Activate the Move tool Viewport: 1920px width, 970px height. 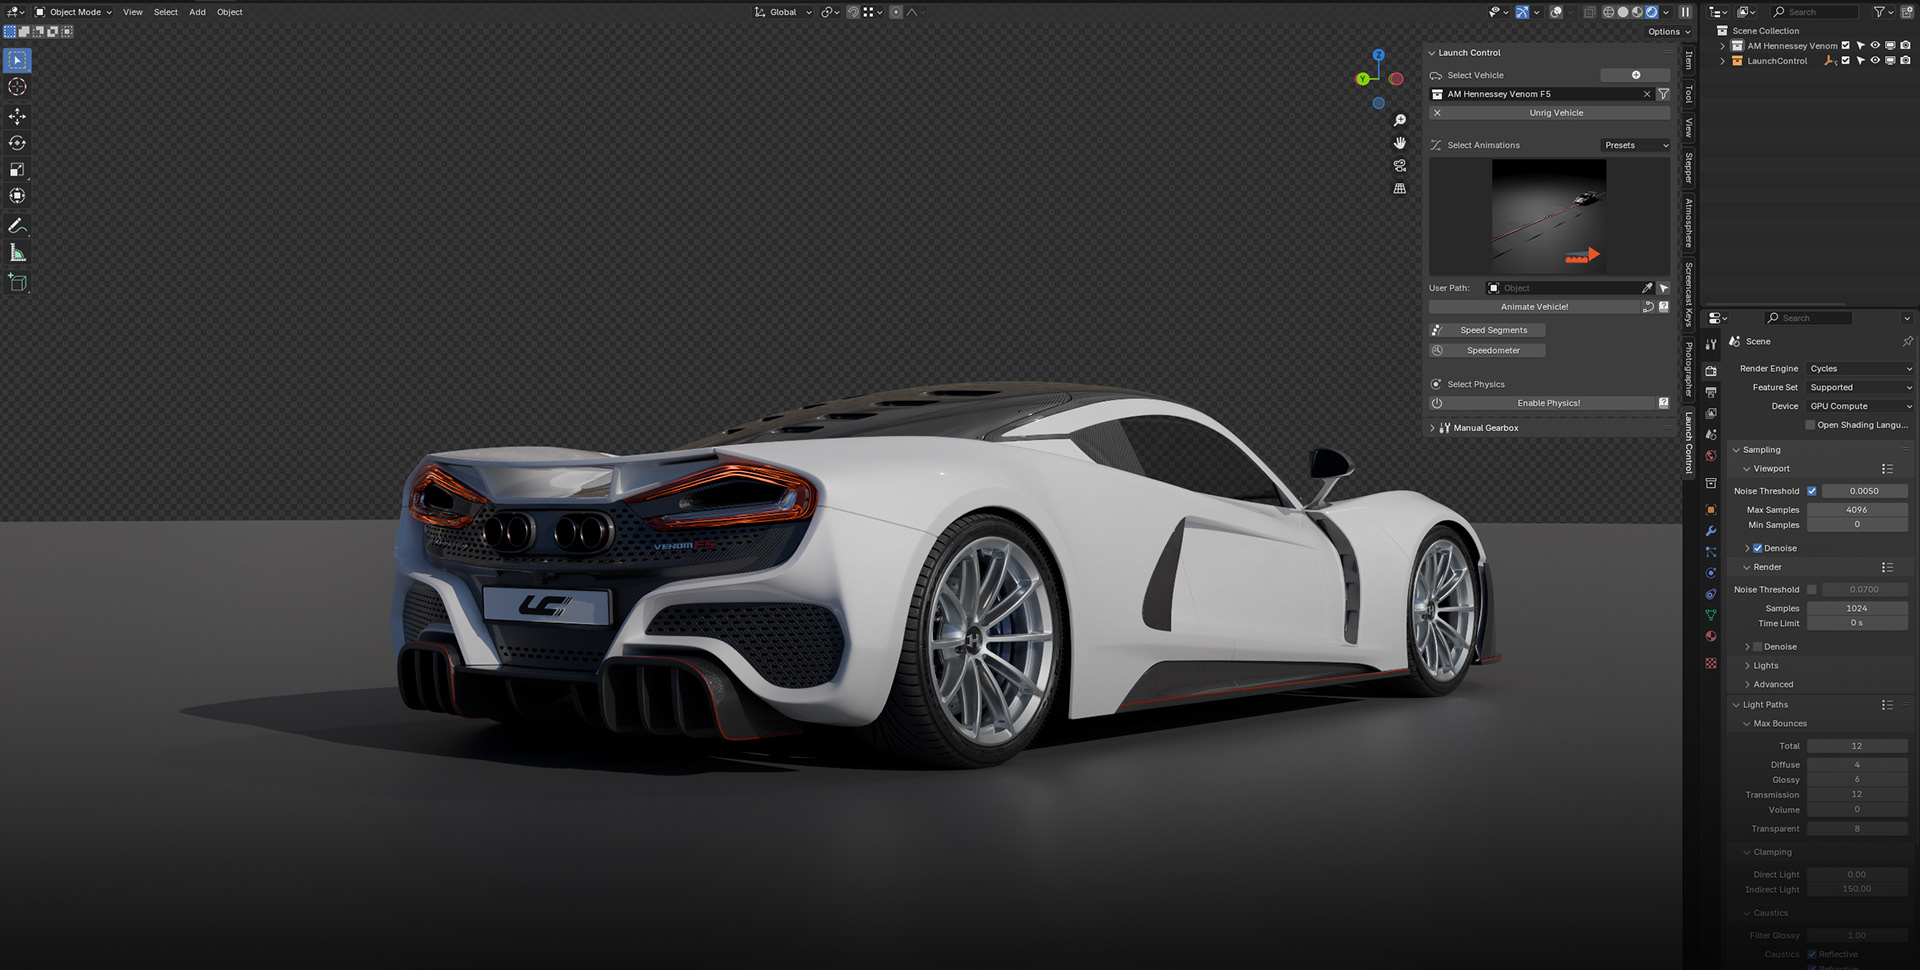(x=17, y=116)
